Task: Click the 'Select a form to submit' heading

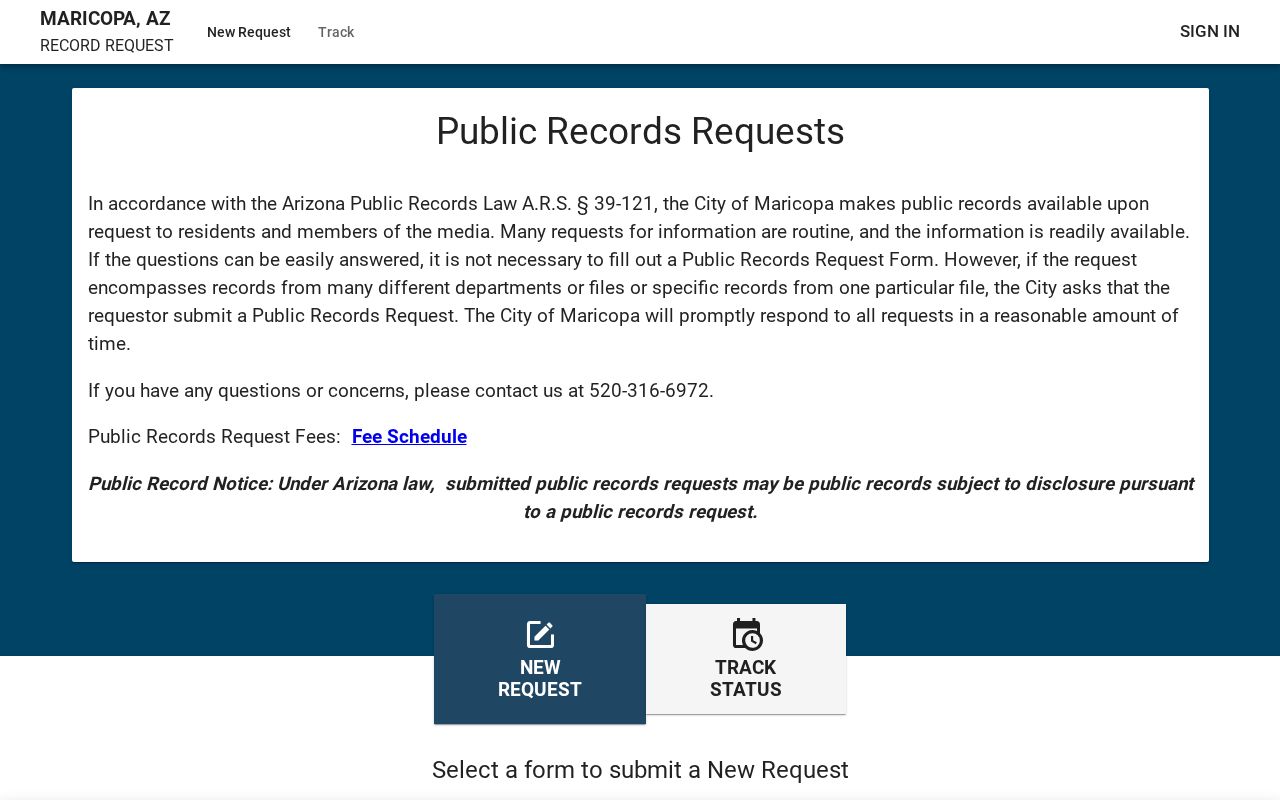Action: pos(640,770)
